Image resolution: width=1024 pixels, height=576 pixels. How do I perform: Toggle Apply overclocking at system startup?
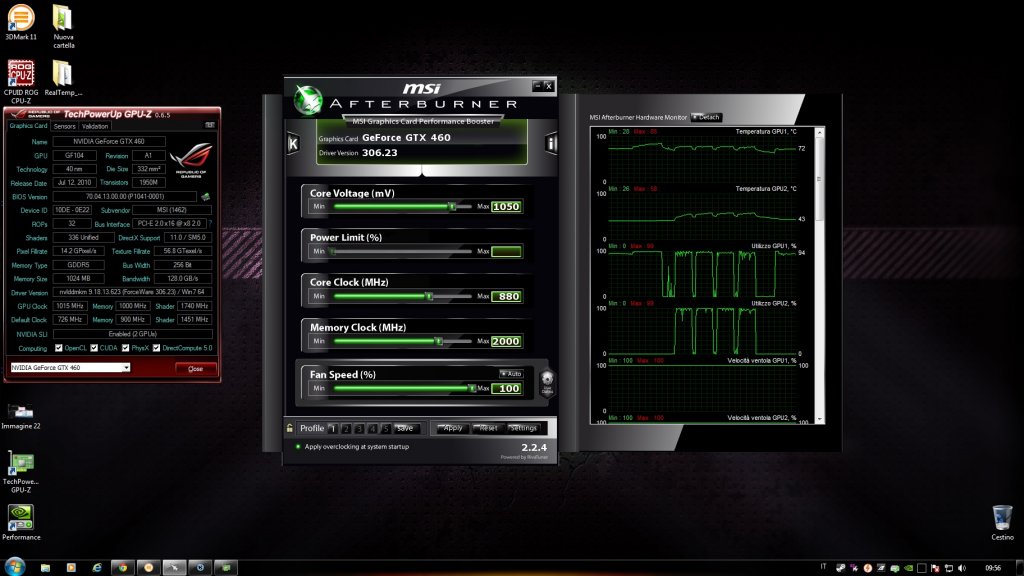point(298,447)
